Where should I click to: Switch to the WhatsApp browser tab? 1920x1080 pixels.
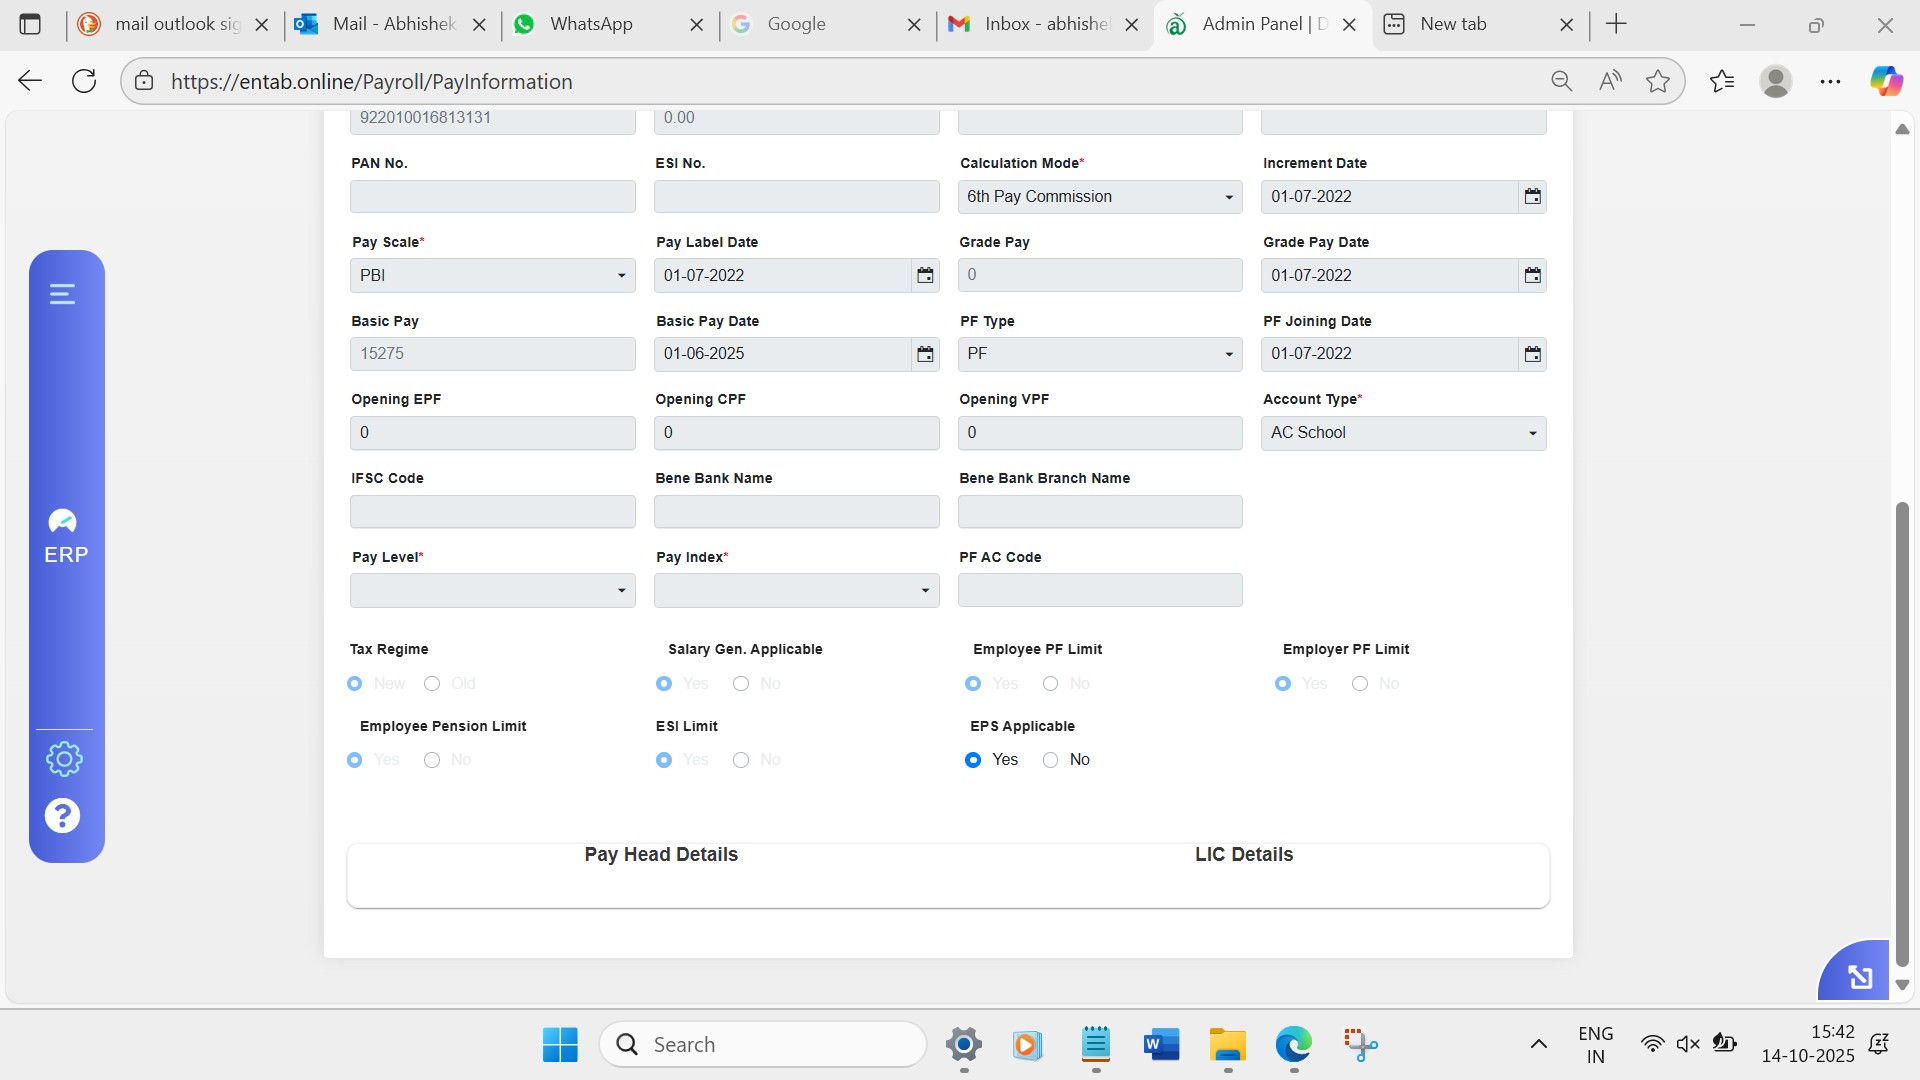[x=591, y=24]
